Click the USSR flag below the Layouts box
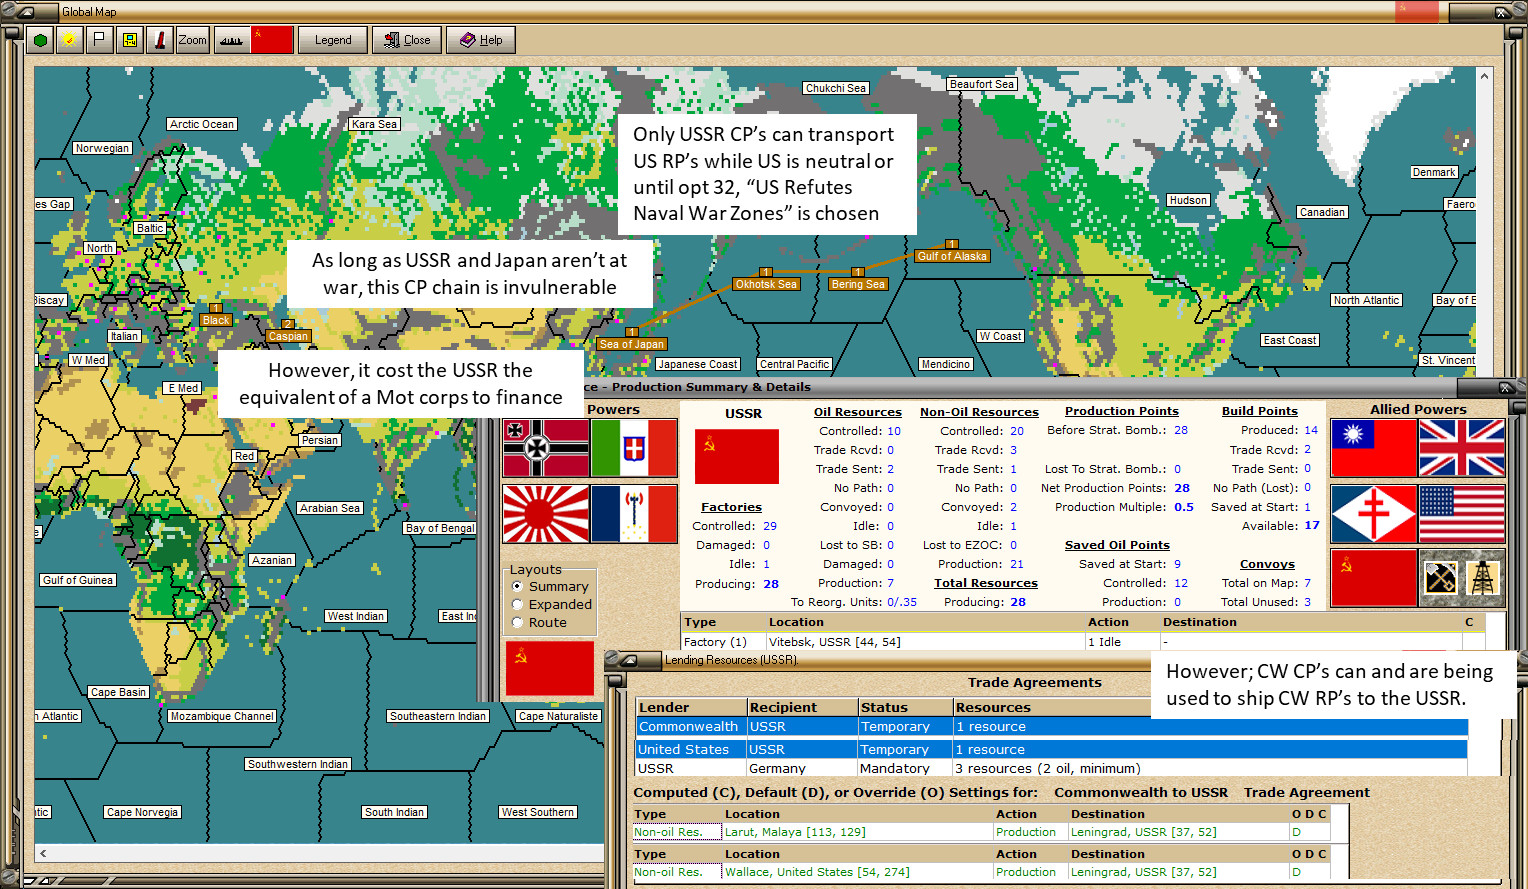 [x=550, y=668]
